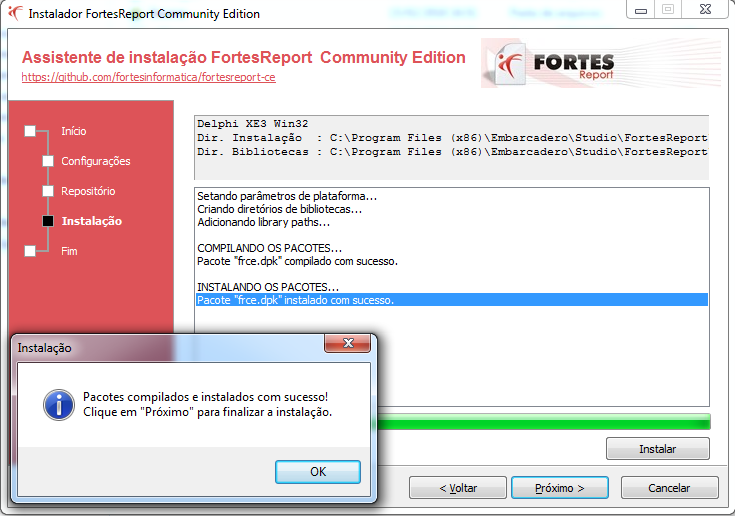This screenshot has height=516, width=735.
Task: Select the 'Criando diretórios de bibliotecas...' log line
Action: pyautogui.click(x=279, y=209)
